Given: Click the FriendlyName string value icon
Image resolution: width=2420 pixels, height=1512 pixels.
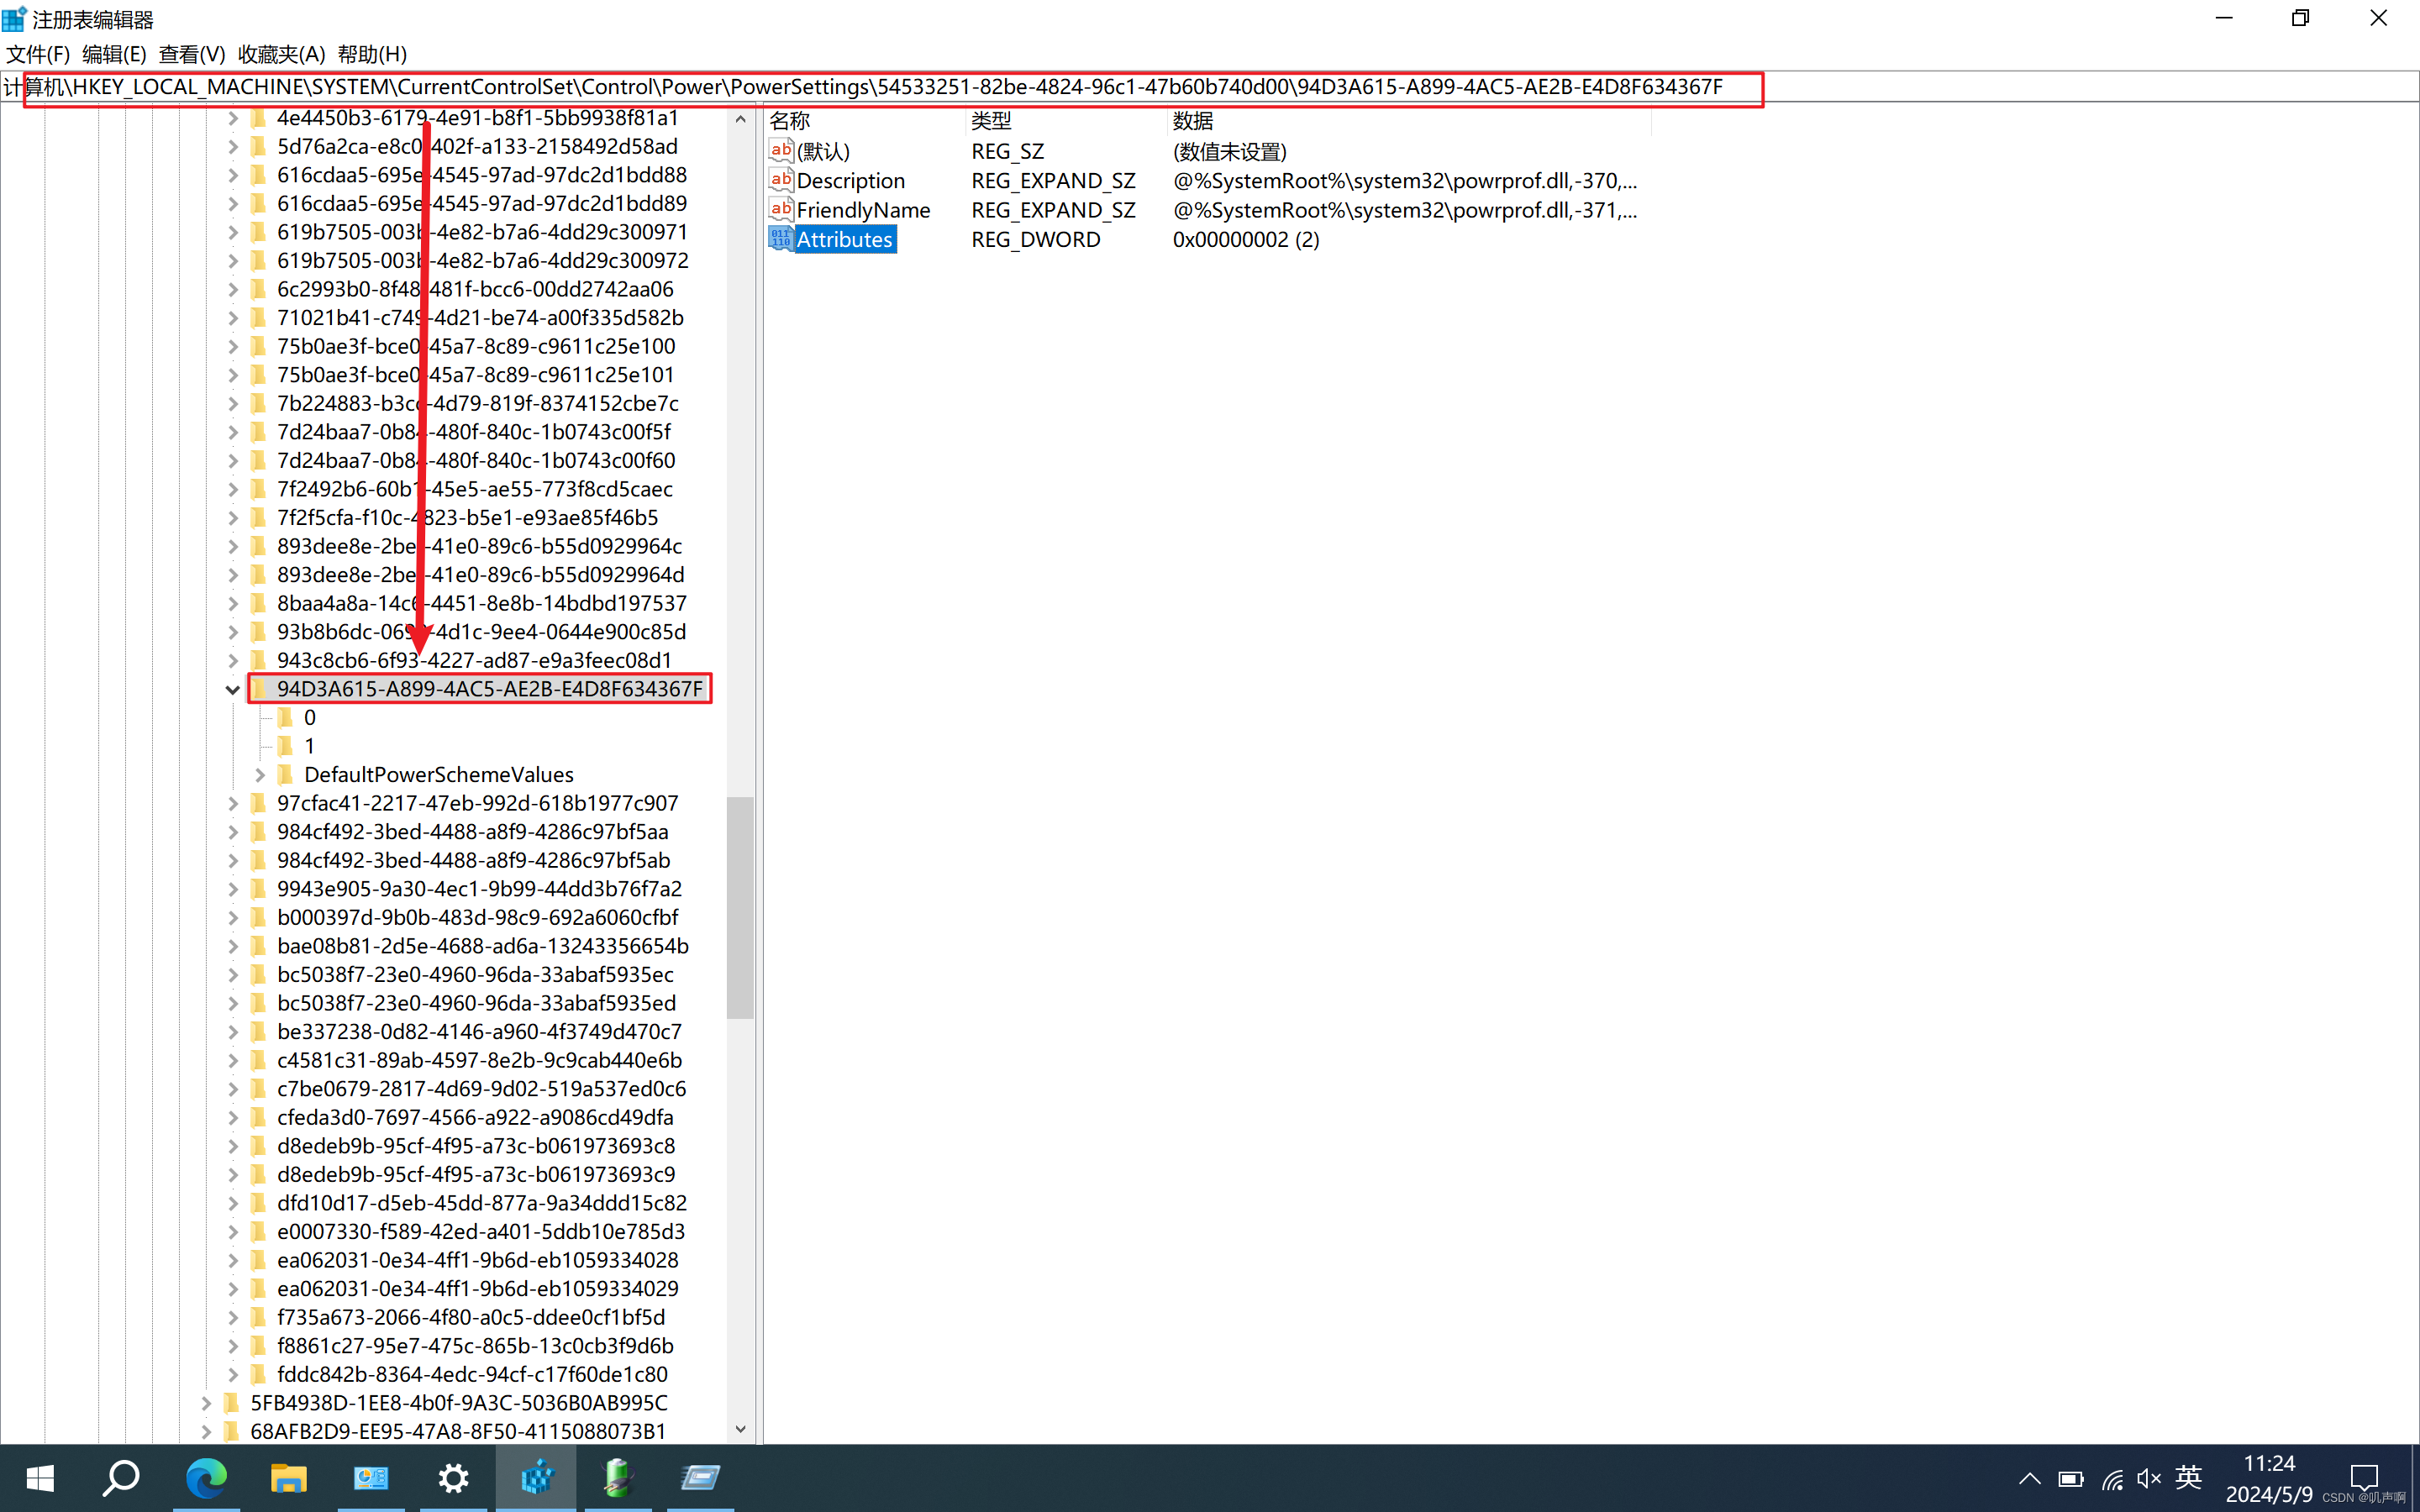Looking at the screenshot, I should [x=780, y=209].
